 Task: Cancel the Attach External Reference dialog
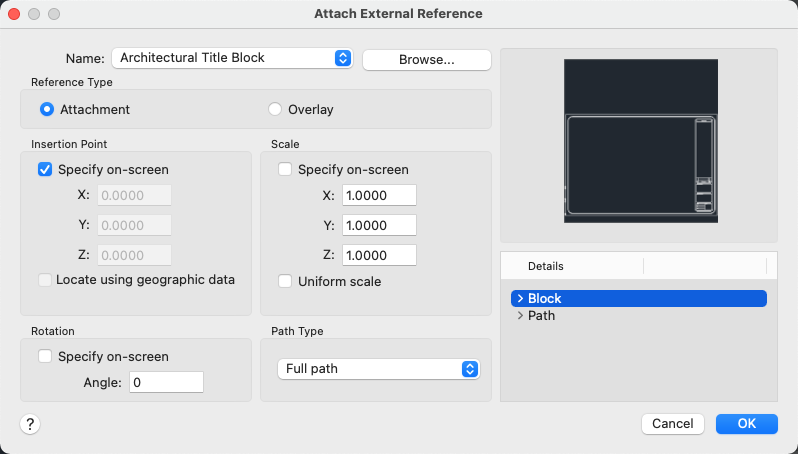click(x=673, y=423)
